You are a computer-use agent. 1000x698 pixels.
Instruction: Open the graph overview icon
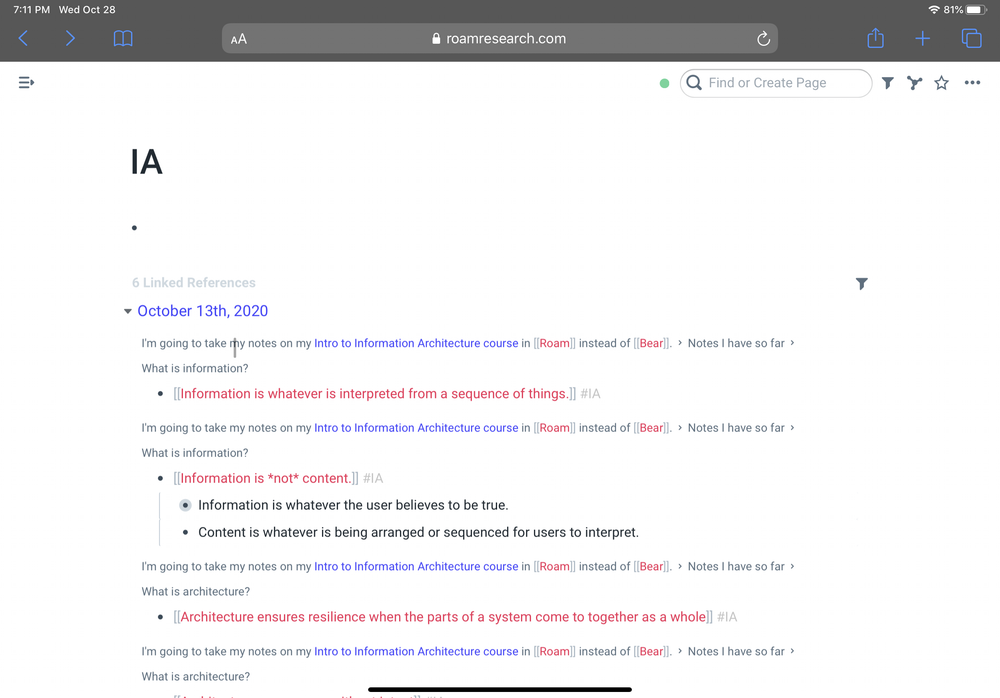tap(914, 83)
